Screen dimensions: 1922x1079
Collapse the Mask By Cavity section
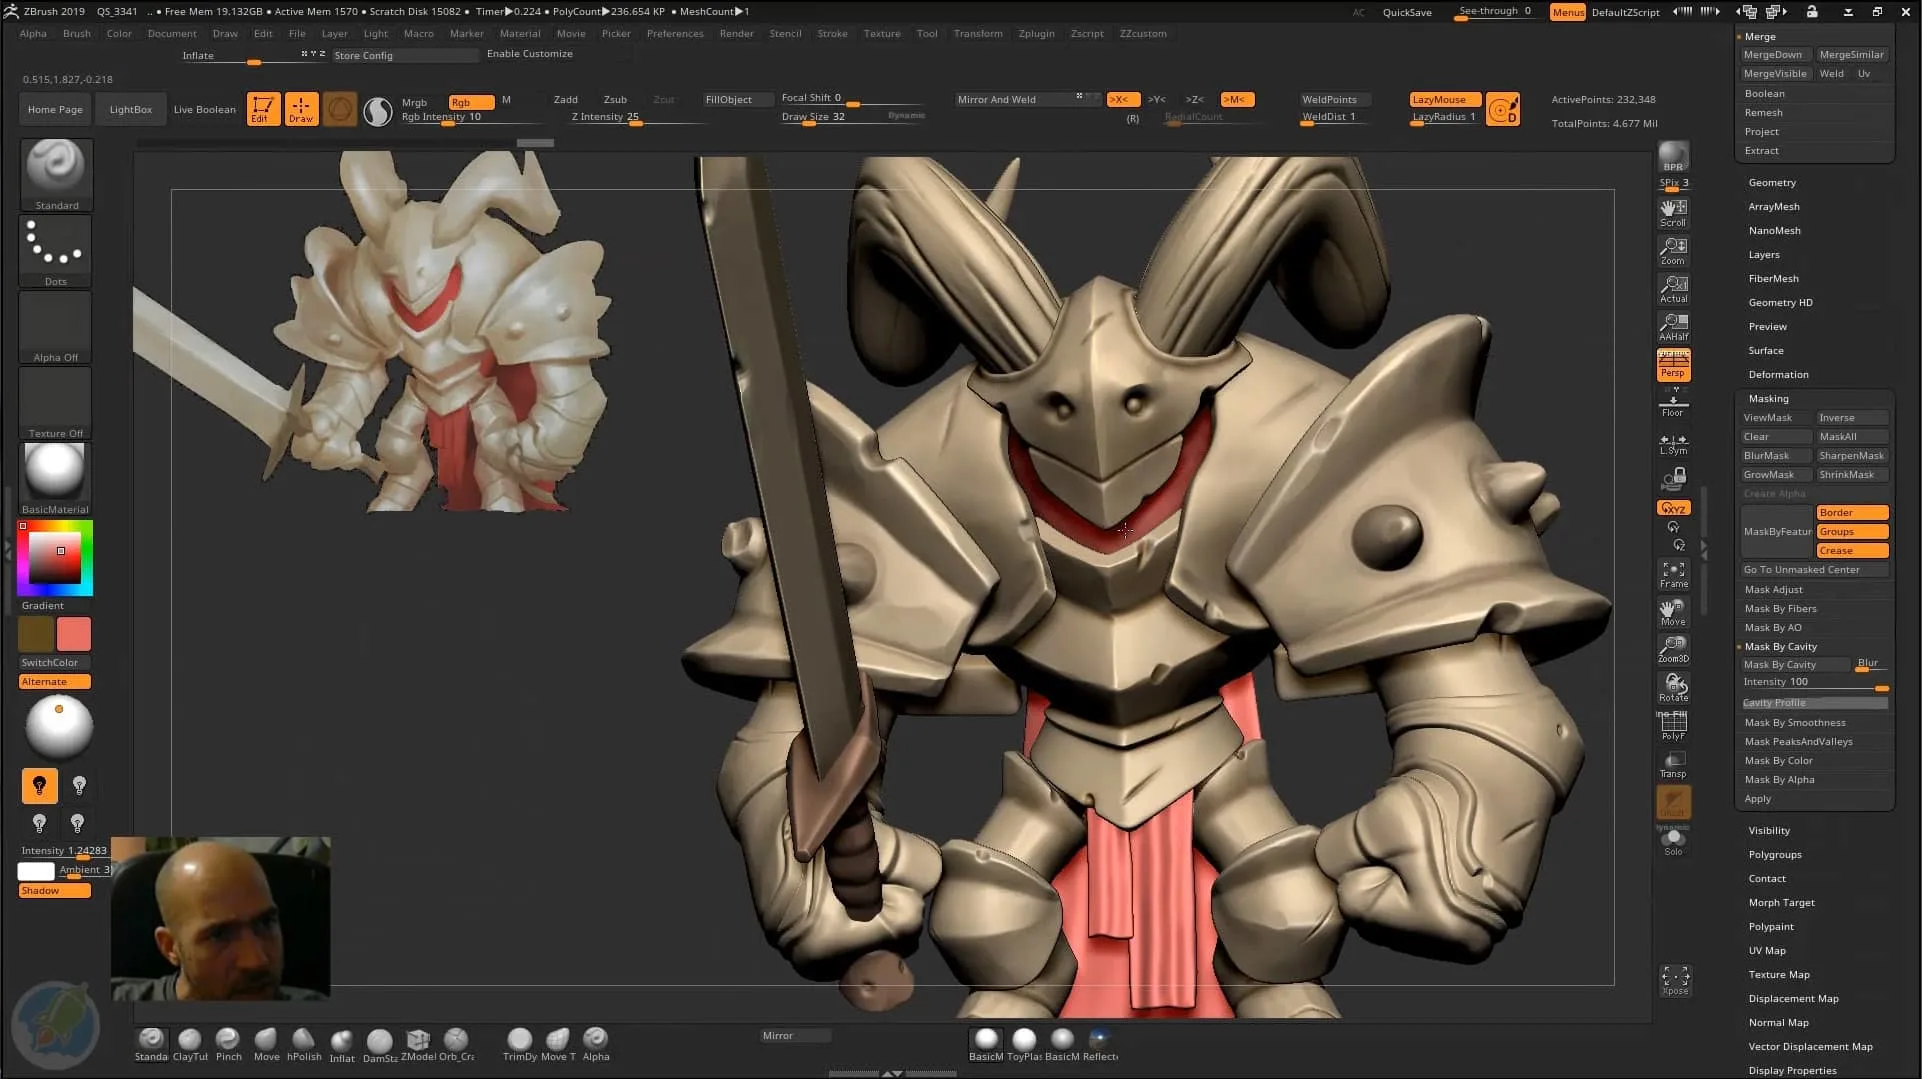[1780, 646]
